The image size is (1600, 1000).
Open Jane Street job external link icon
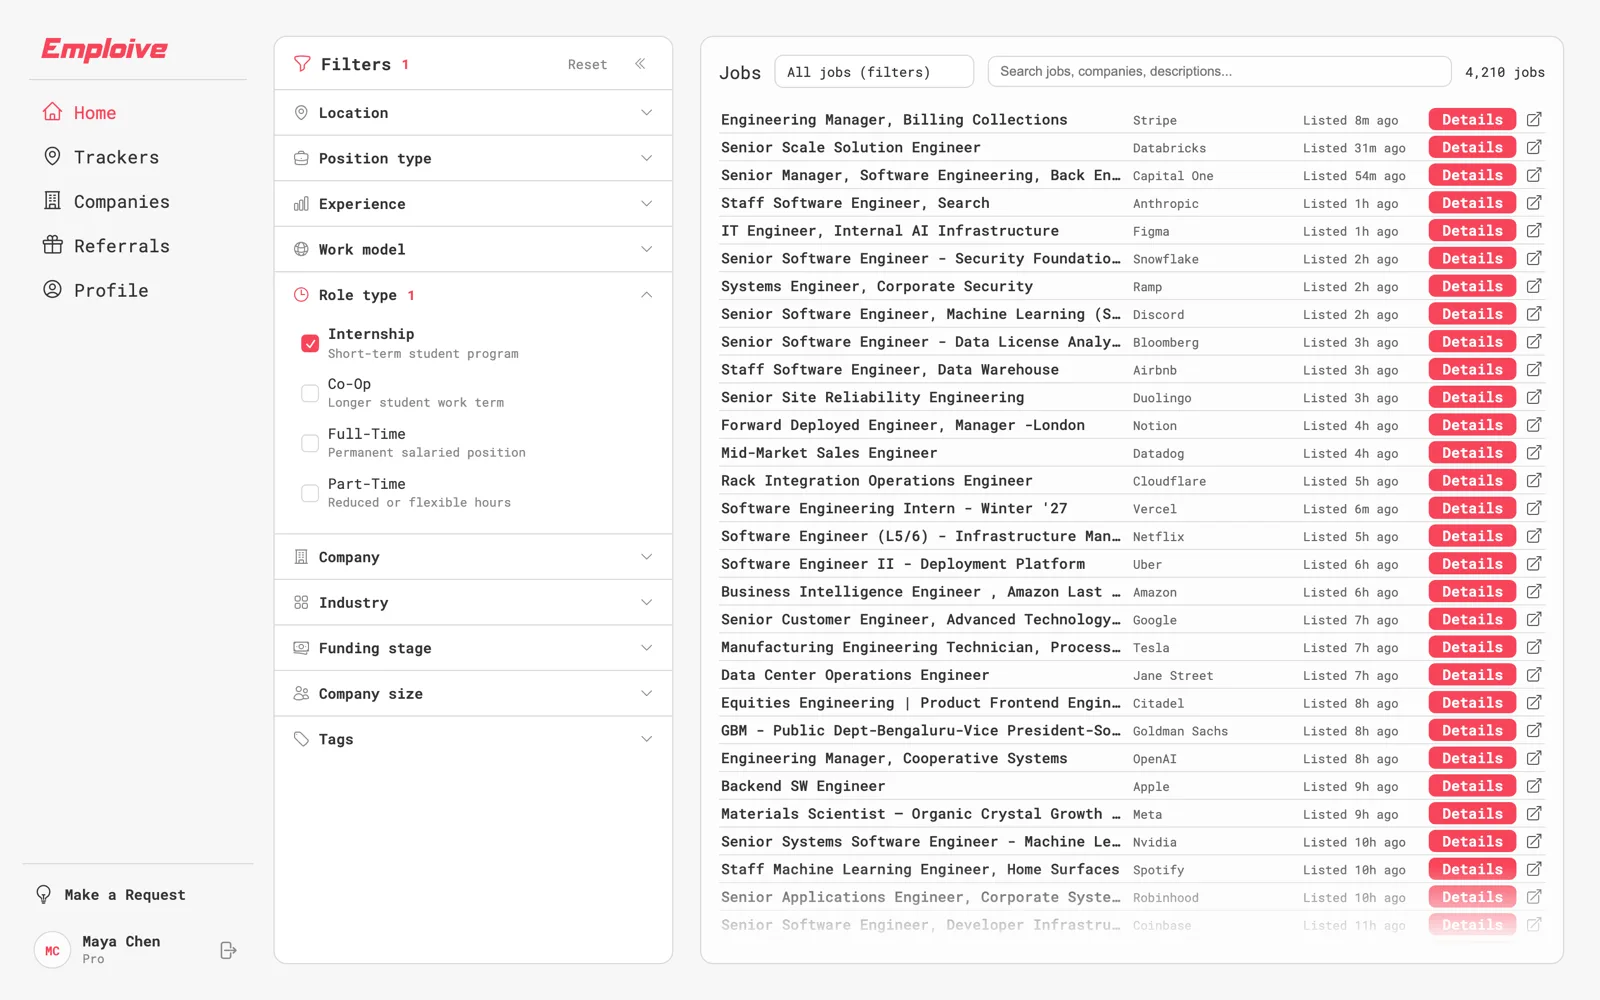(1534, 675)
